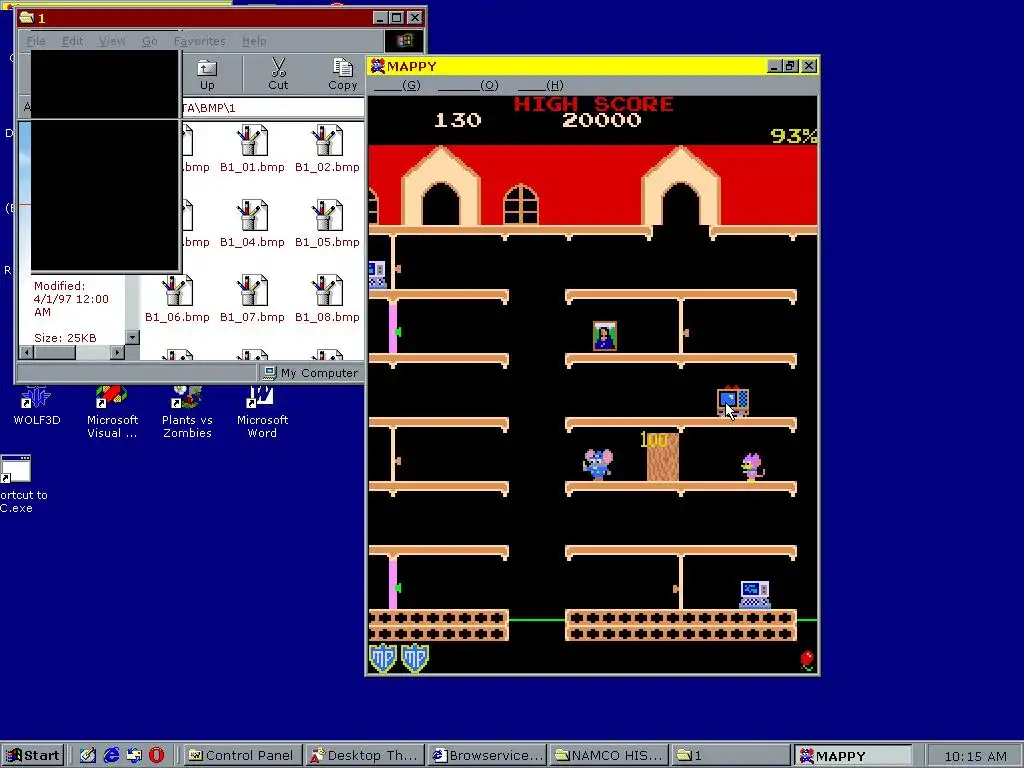Open Go menu in folder window 1
The width and height of the screenshot is (1024, 768).
pyautogui.click(x=150, y=41)
